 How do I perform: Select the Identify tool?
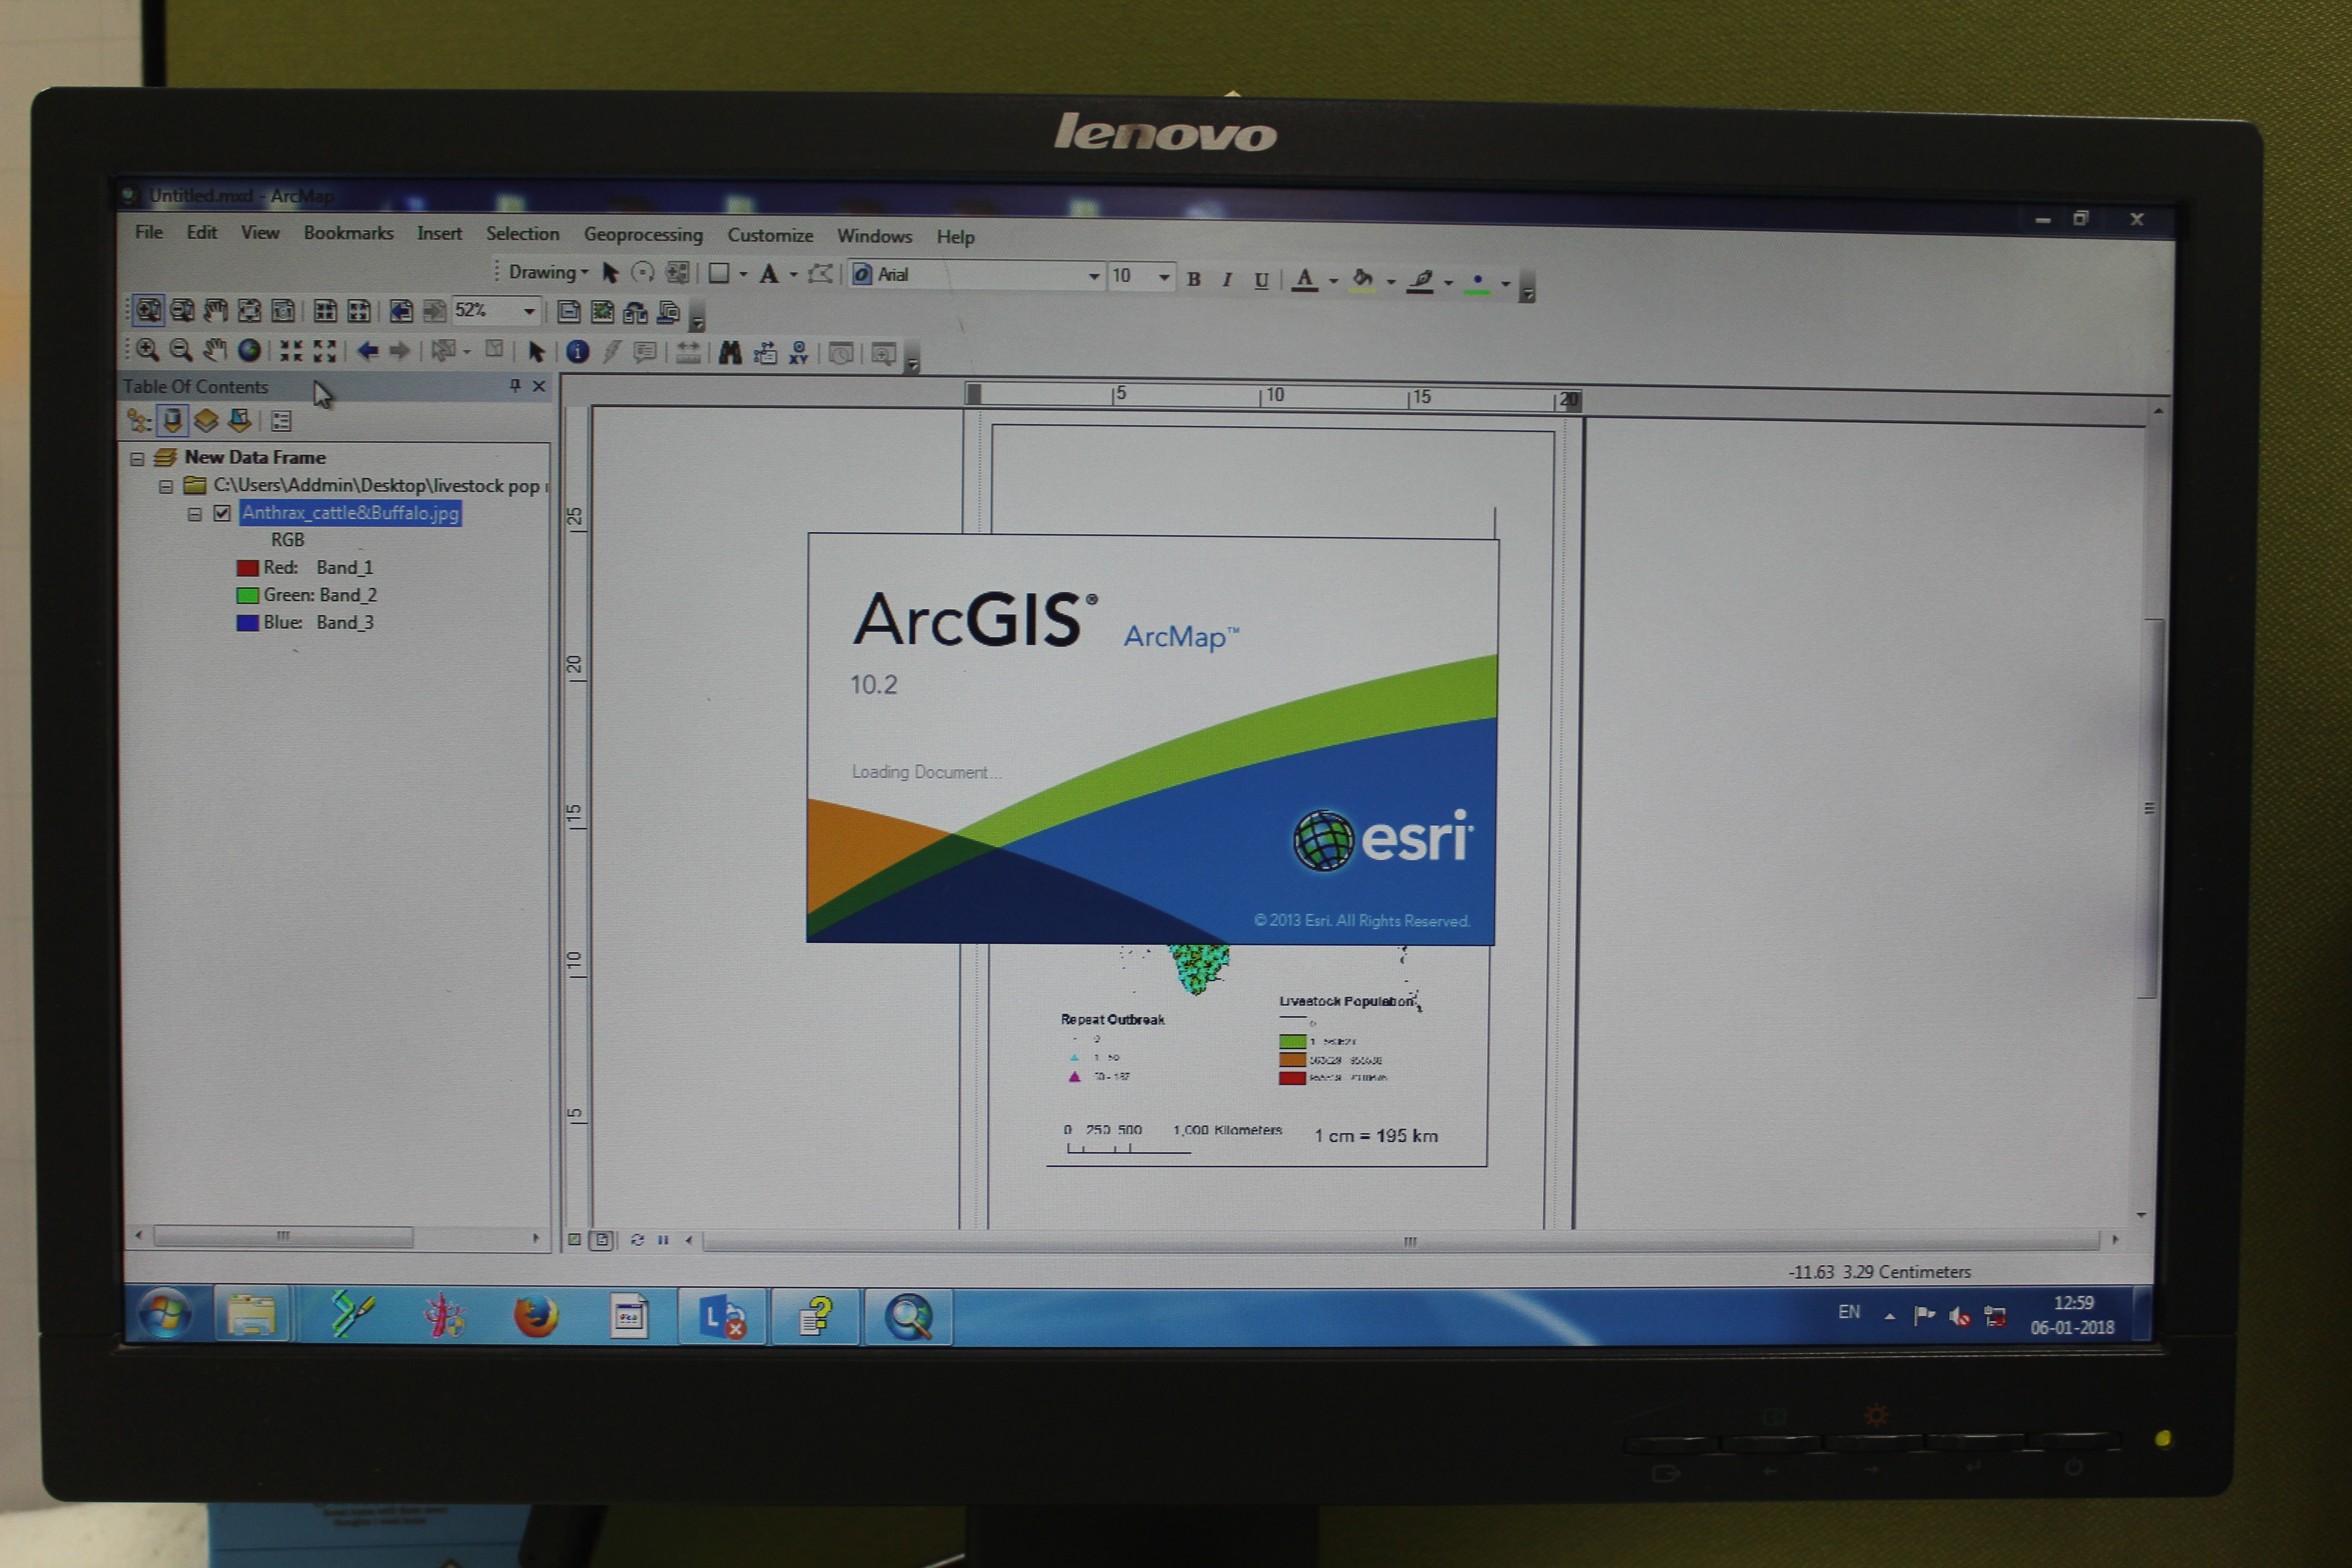(x=577, y=351)
